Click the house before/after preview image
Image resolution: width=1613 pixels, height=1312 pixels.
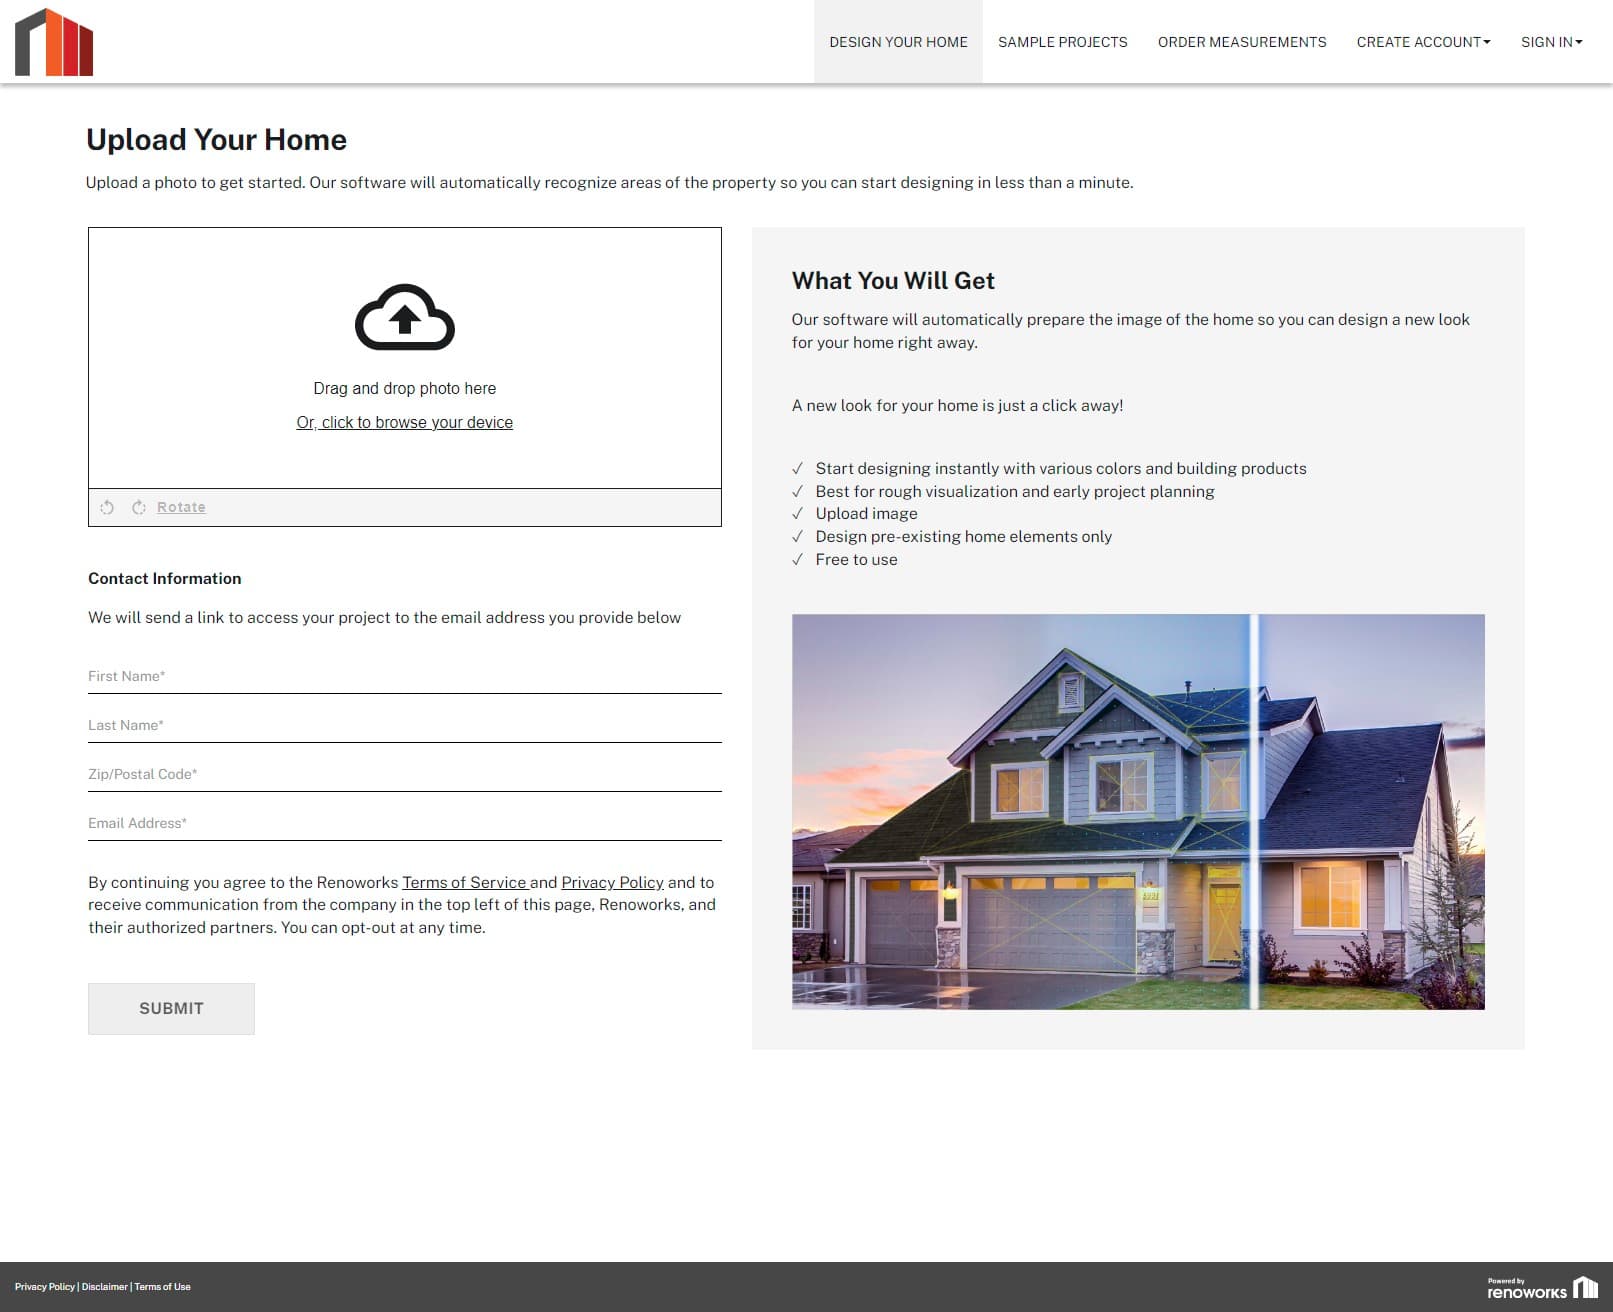tap(1138, 812)
